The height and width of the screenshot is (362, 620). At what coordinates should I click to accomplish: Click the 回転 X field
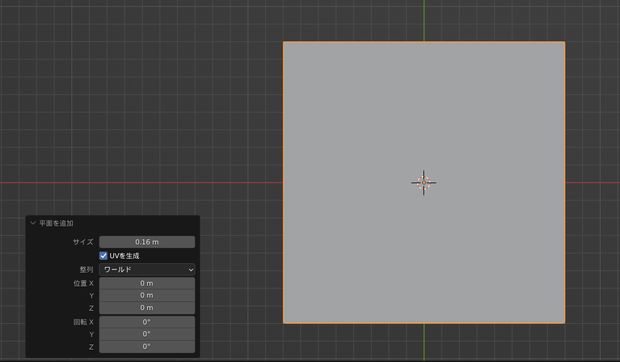(x=147, y=322)
